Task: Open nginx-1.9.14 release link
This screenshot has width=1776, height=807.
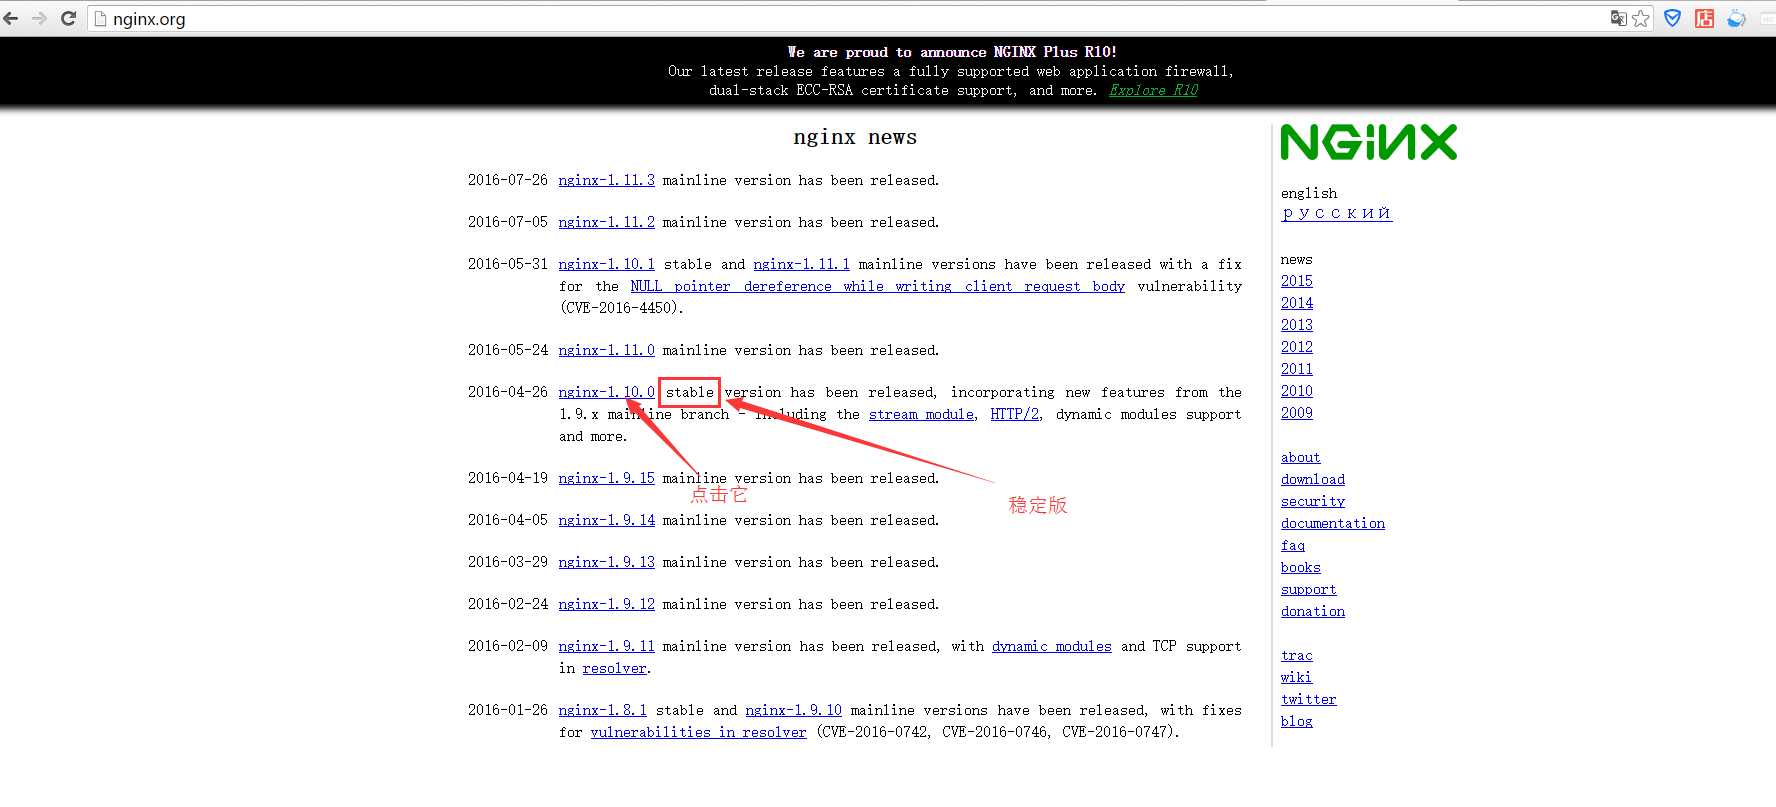Action: pos(606,520)
